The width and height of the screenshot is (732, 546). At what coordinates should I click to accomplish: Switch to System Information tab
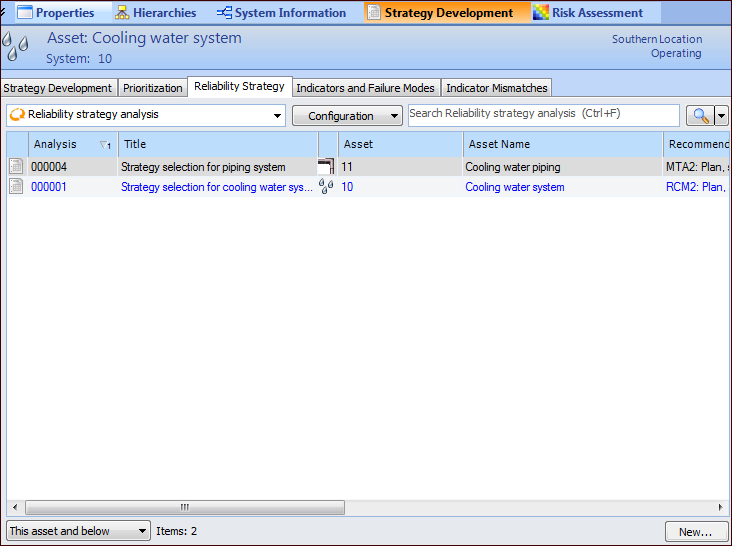(282, 13)
